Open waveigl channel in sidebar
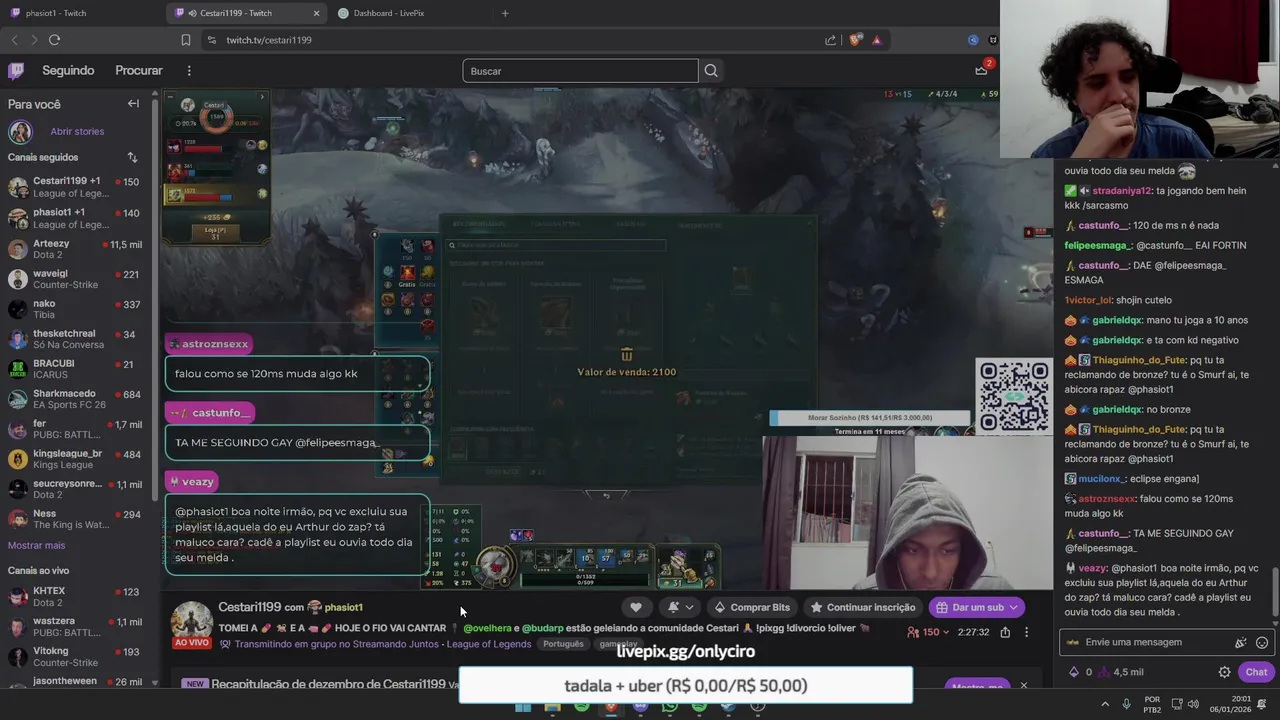The image size is (1280, 720). [x=77, y=279]
